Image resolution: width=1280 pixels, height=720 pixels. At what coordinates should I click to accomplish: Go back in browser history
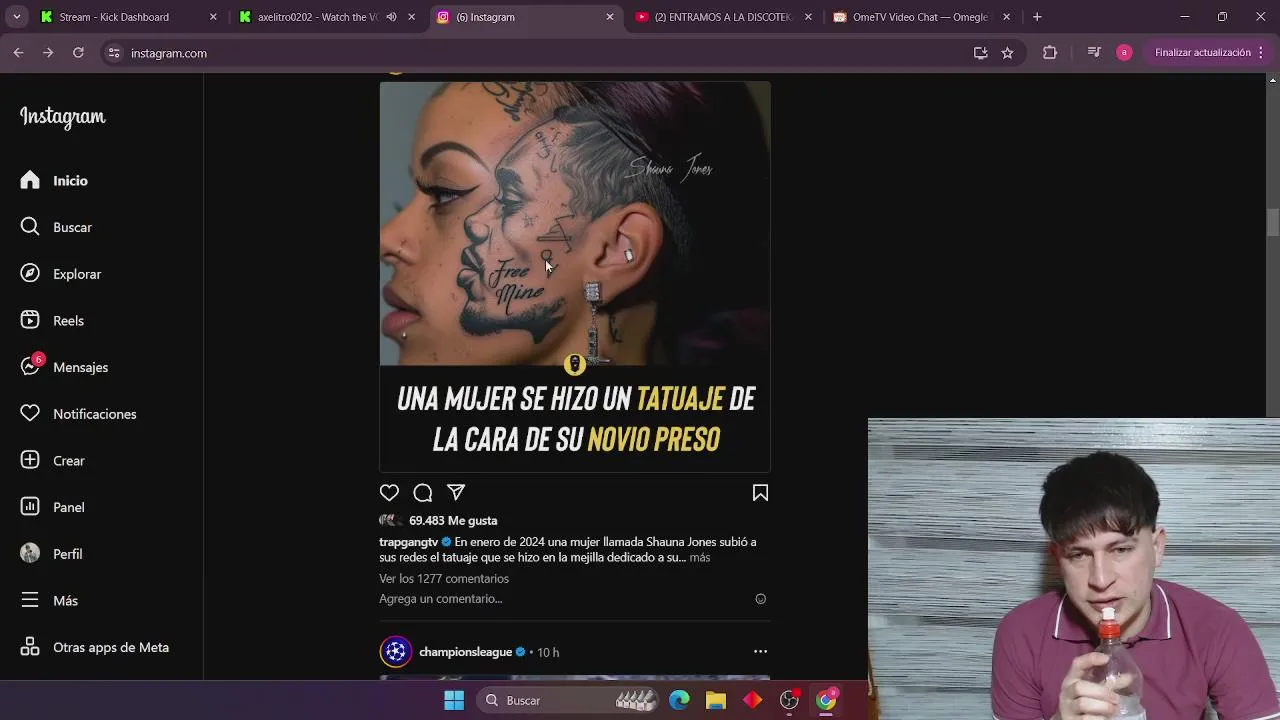point(18,53)
